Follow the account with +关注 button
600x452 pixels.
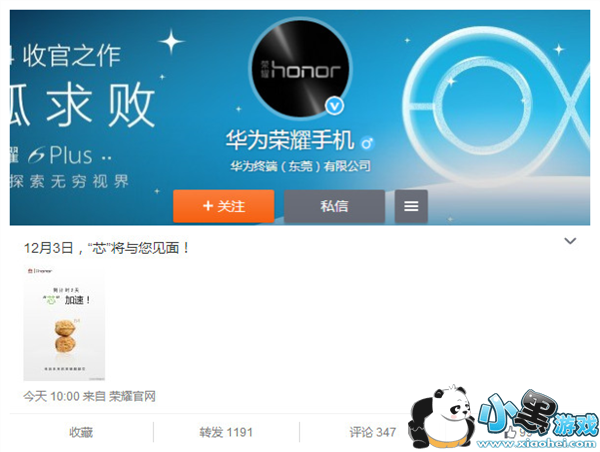pos(224,206)
